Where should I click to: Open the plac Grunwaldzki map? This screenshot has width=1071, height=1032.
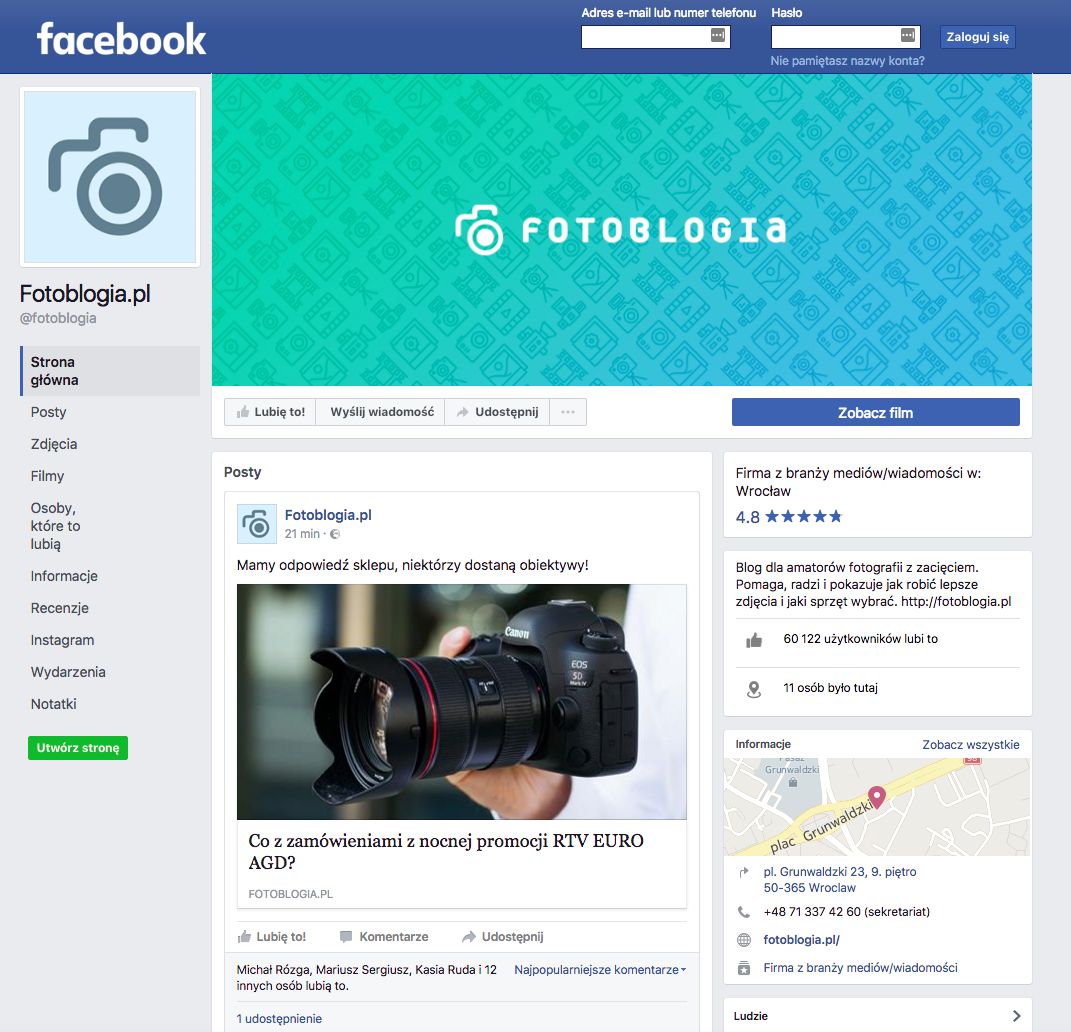pos(877,807)
